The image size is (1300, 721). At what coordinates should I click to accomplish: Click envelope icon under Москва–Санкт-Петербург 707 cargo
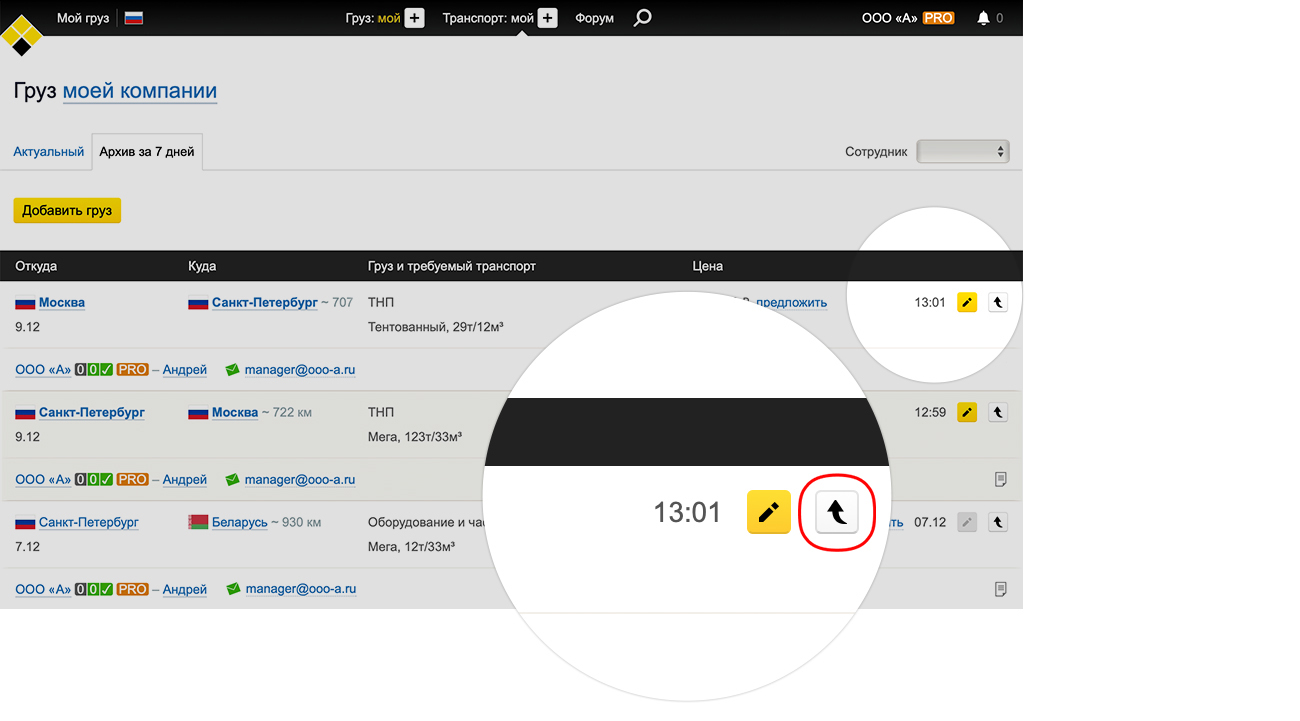(233, 370)
